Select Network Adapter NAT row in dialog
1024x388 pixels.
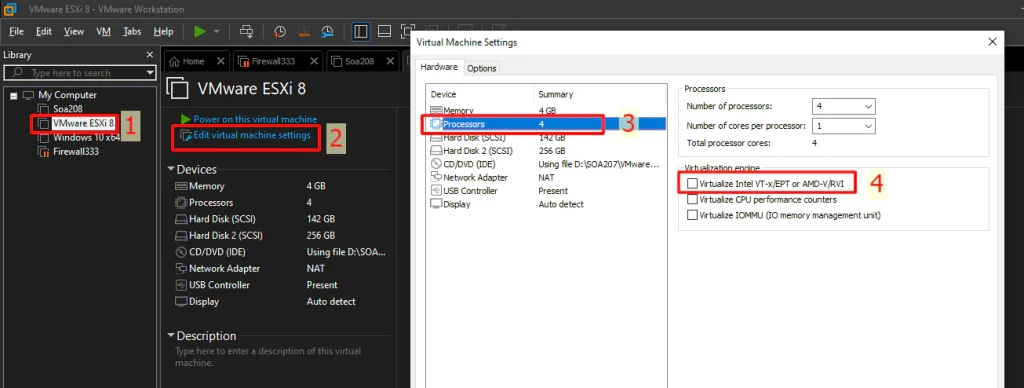[x=546, y=177]
